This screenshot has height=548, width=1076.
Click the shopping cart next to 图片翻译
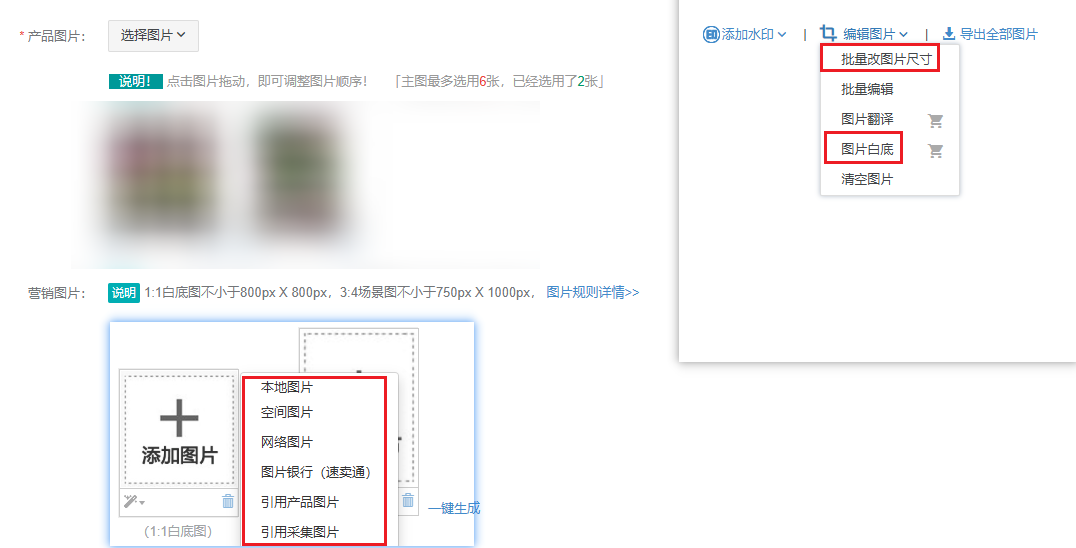(935, 121)
